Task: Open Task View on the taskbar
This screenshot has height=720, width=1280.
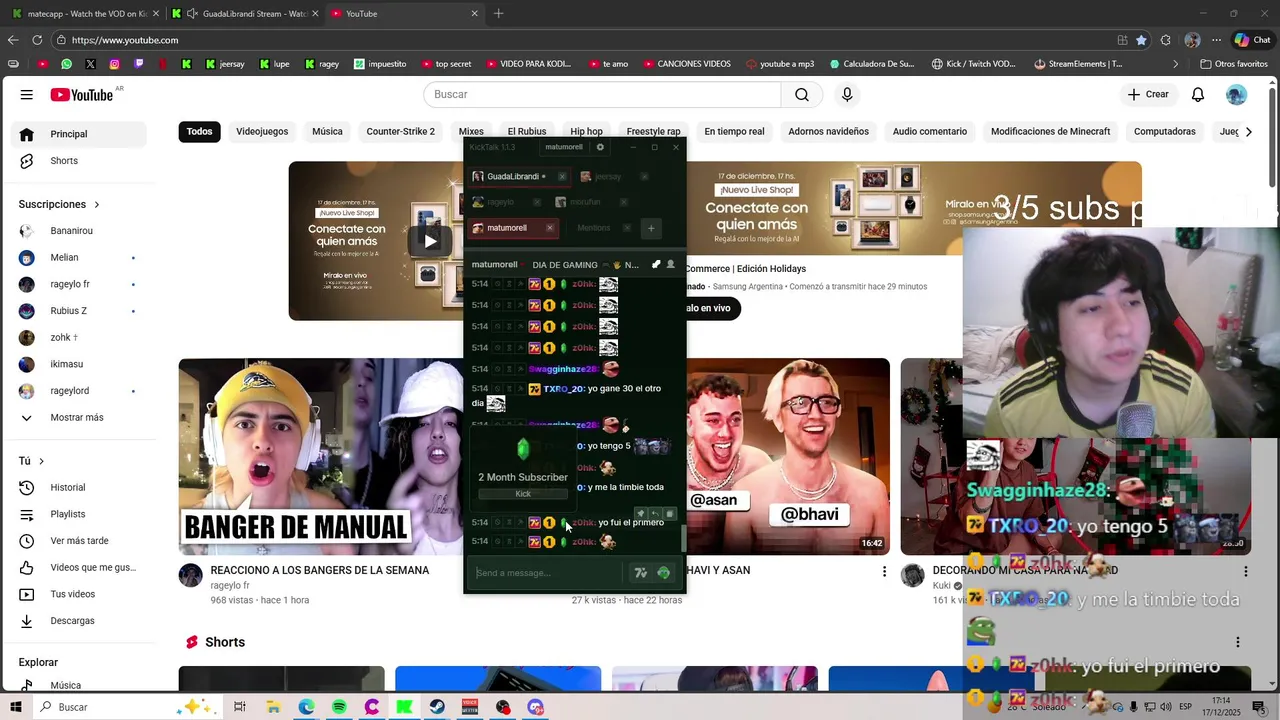Action: point(240,707)
